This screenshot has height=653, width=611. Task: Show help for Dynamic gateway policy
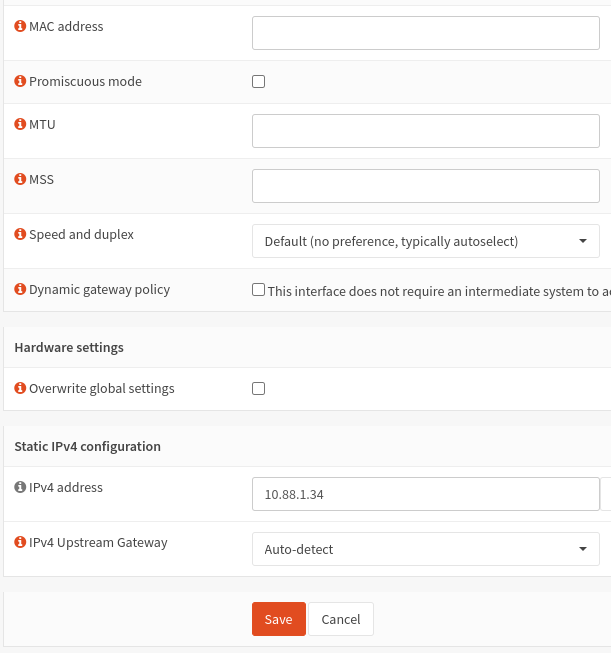coord(20,289)
